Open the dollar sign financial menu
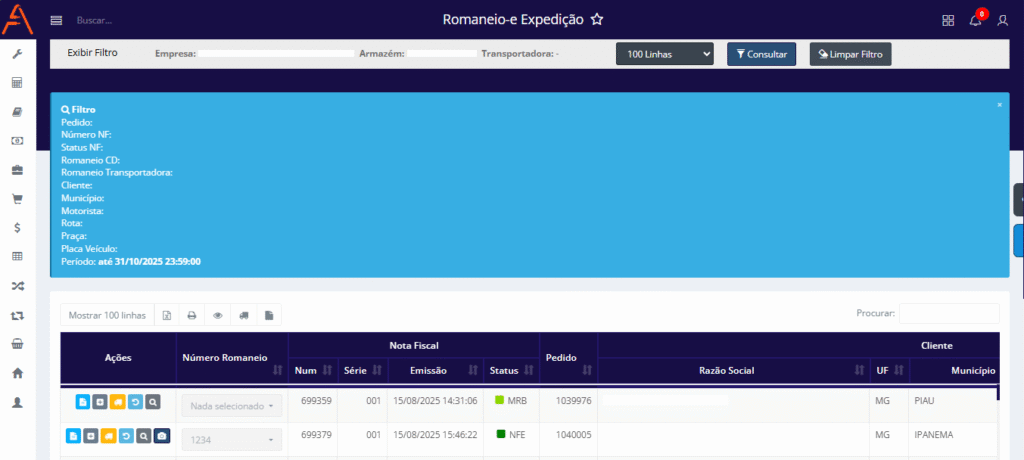The height and width of the screenshot is (460, 1024). (17, 228)
